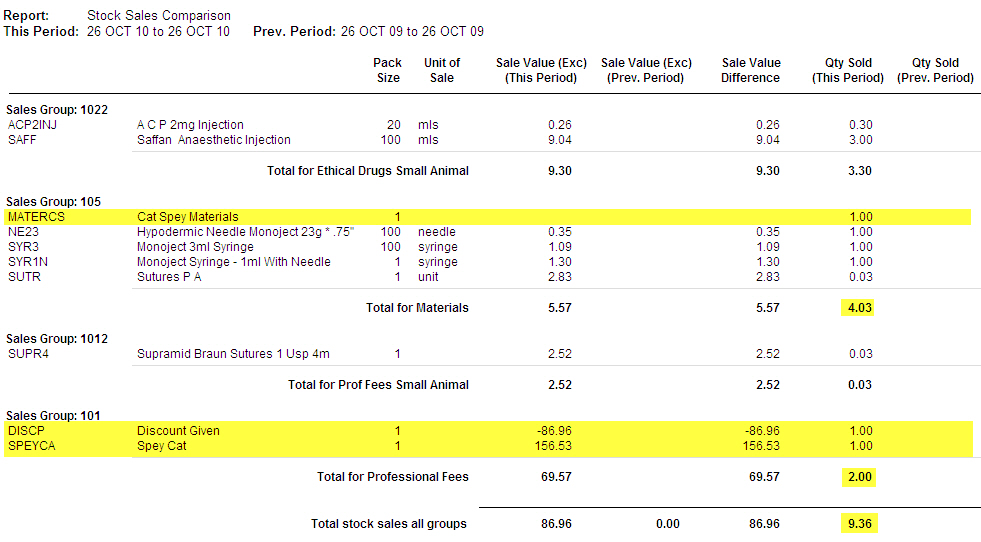This screenshot has width=981, height=542.
Task: Click the Unit of Sale column header
Action: click(x=442, y=70)
